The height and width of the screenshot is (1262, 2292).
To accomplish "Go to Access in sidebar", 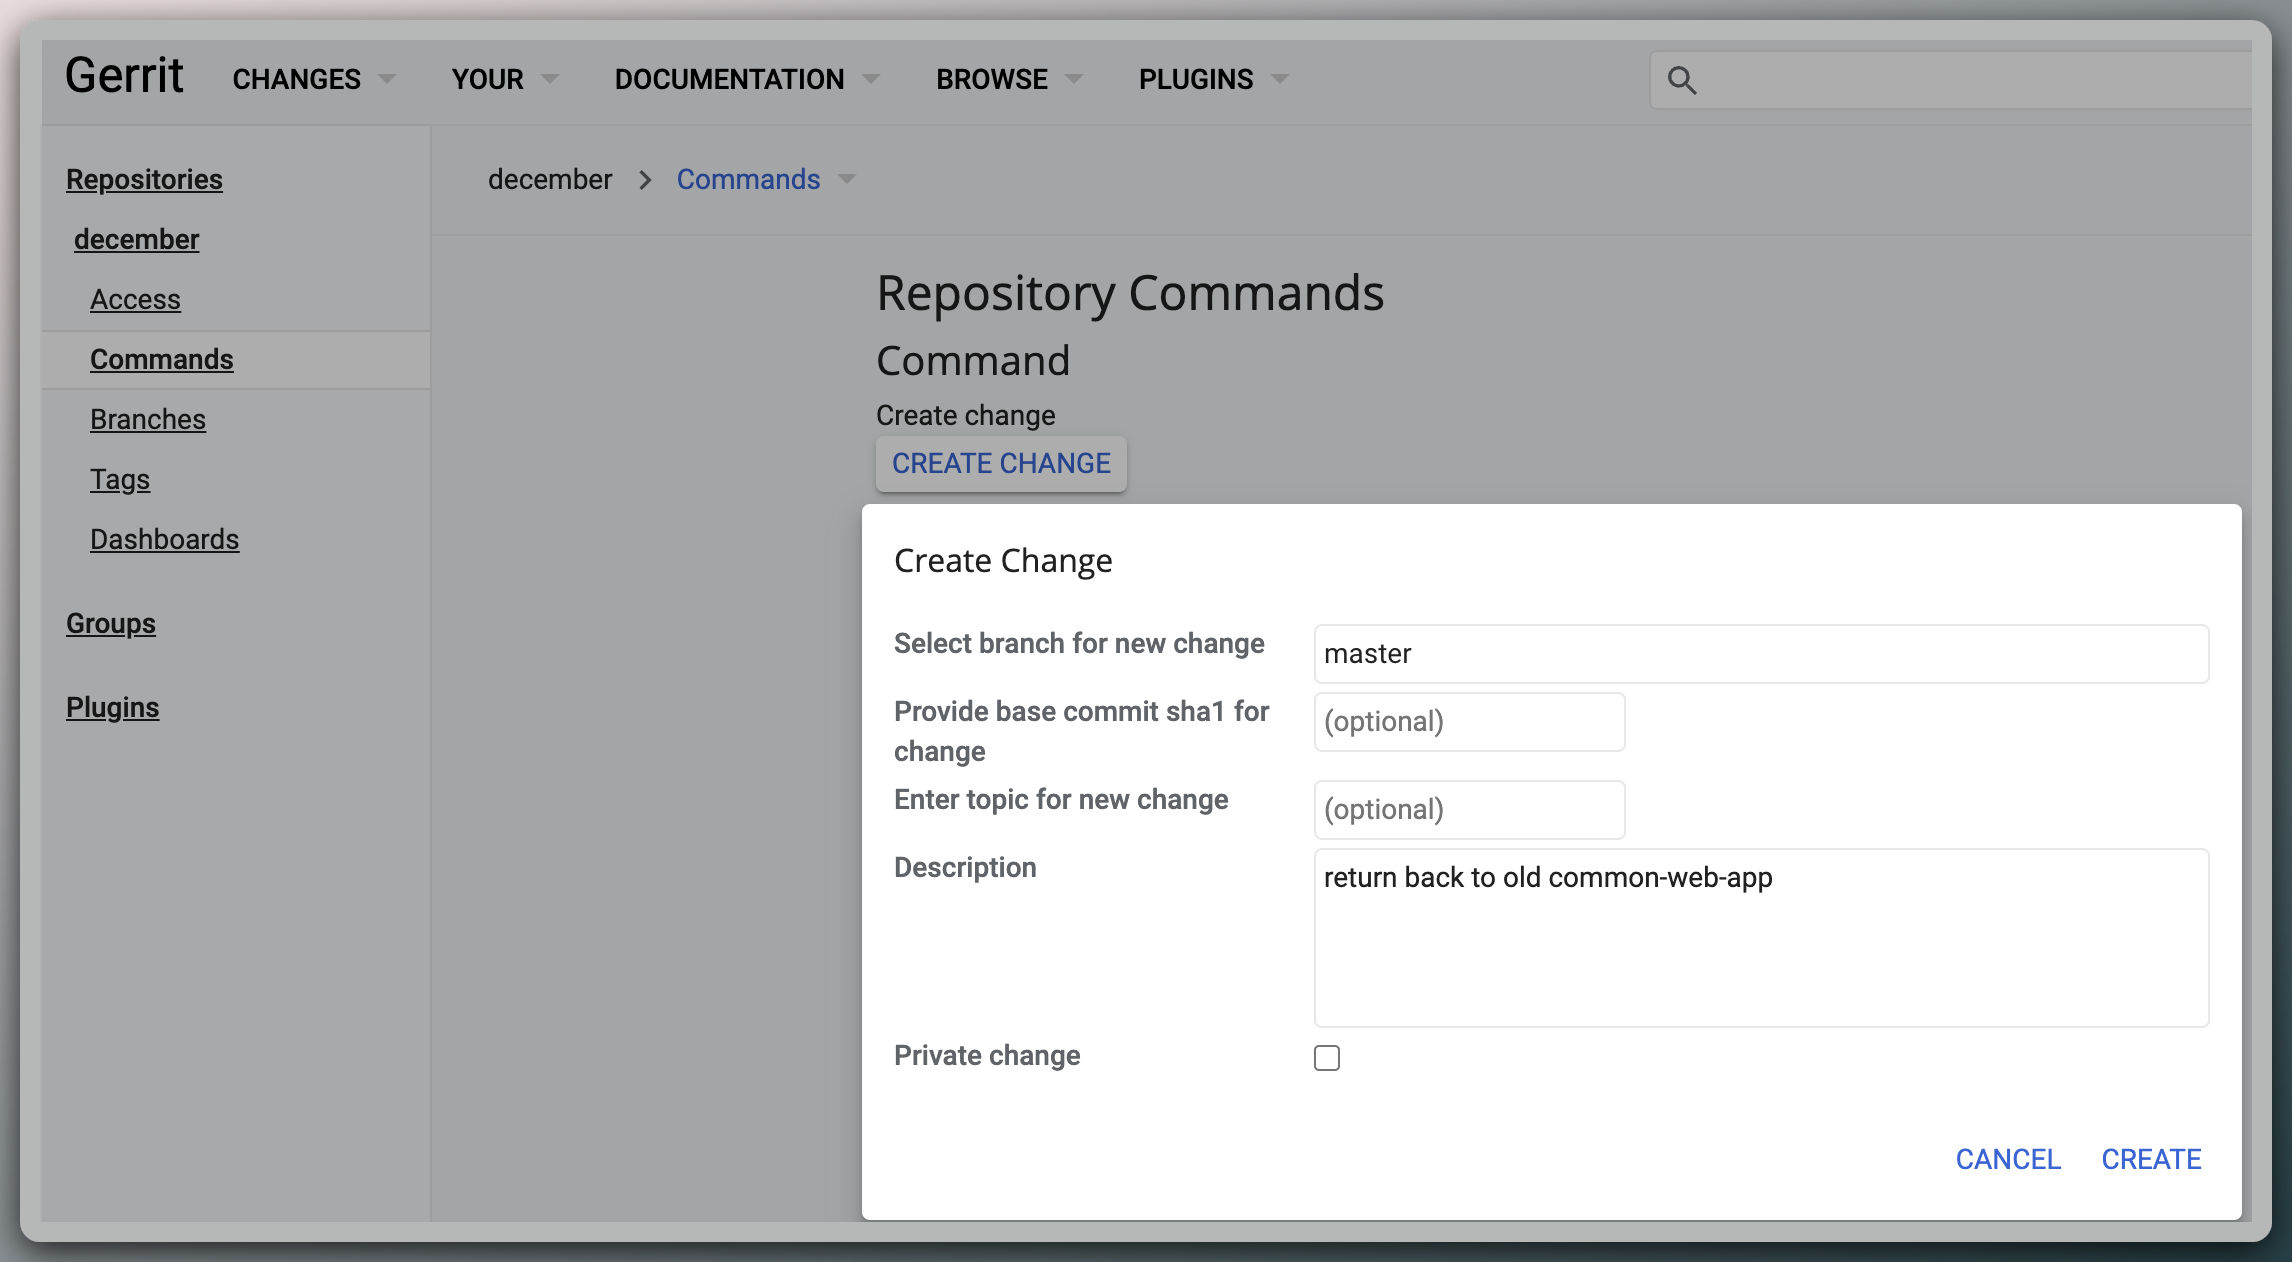I will coord(135,299).
